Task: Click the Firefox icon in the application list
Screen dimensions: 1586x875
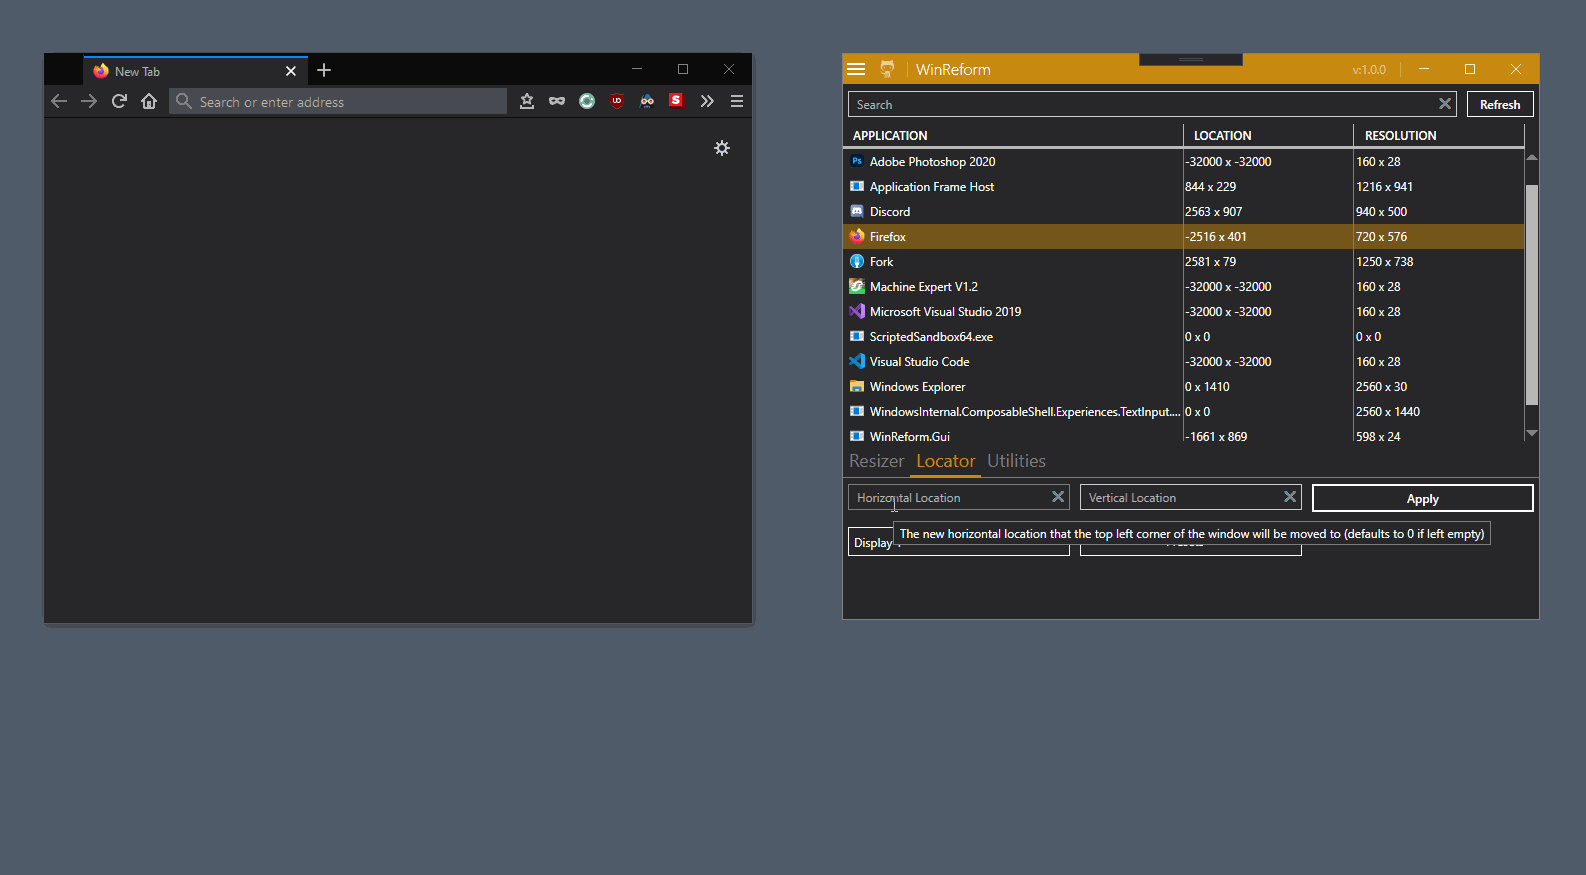Action: coord(857,236)
